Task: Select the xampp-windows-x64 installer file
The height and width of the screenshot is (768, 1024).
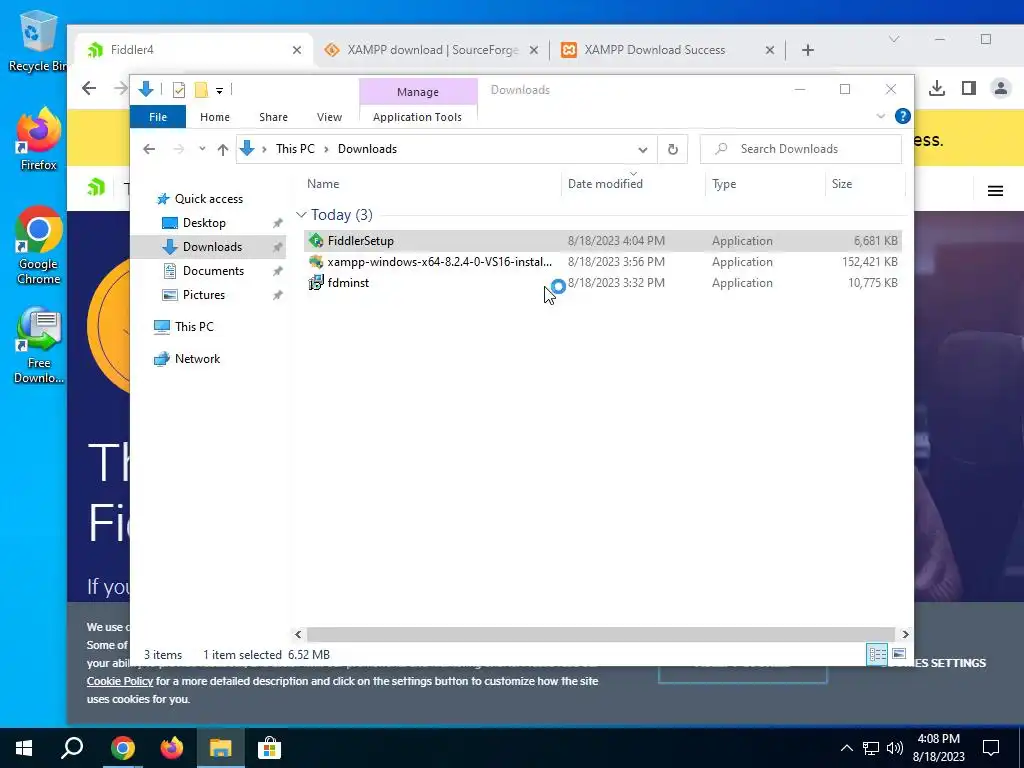Action: pos(602,262)
